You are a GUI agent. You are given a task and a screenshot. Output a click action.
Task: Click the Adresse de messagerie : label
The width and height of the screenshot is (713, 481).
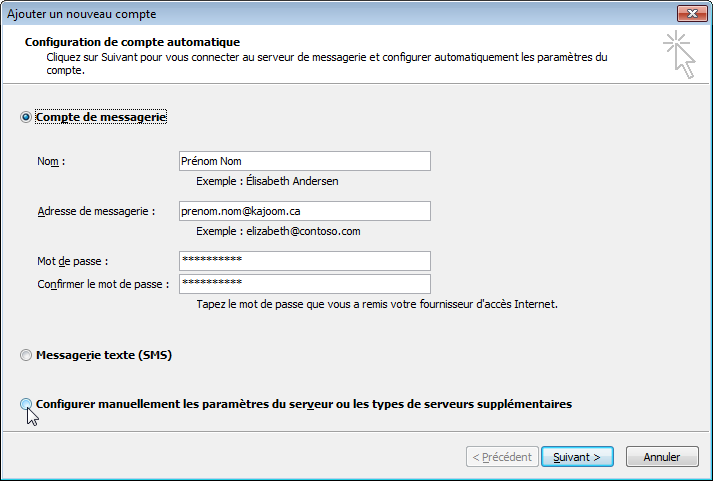(x=96, y=211)
